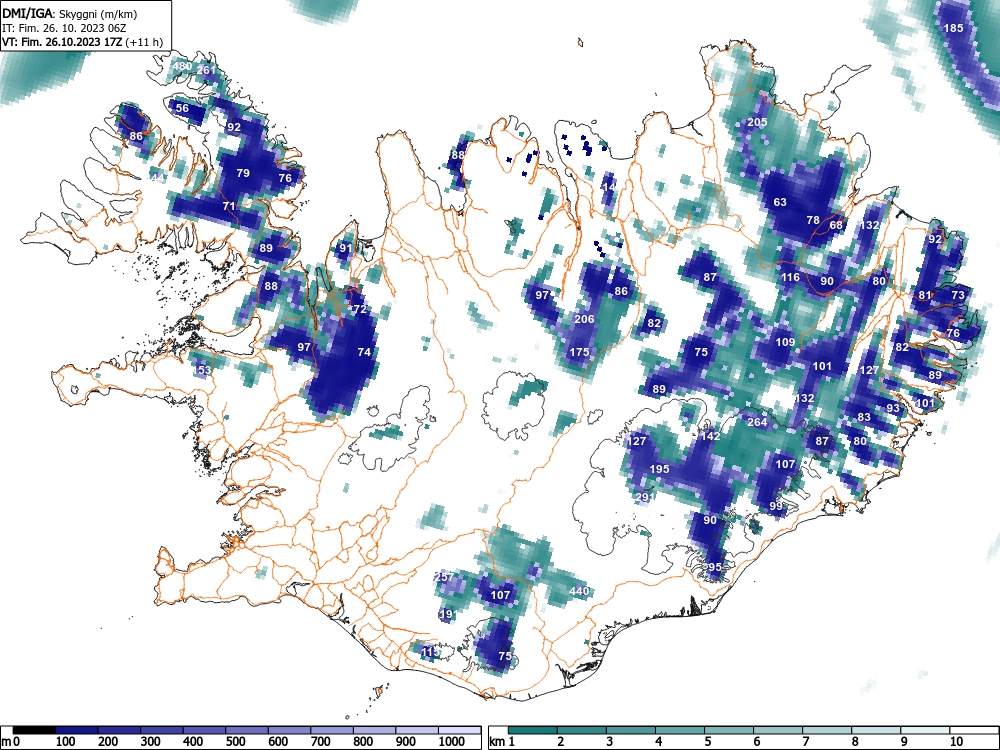This screenshot has width=1000, height=750.
Task: Click the '5' label on the km scale
Action: [707, 742]
